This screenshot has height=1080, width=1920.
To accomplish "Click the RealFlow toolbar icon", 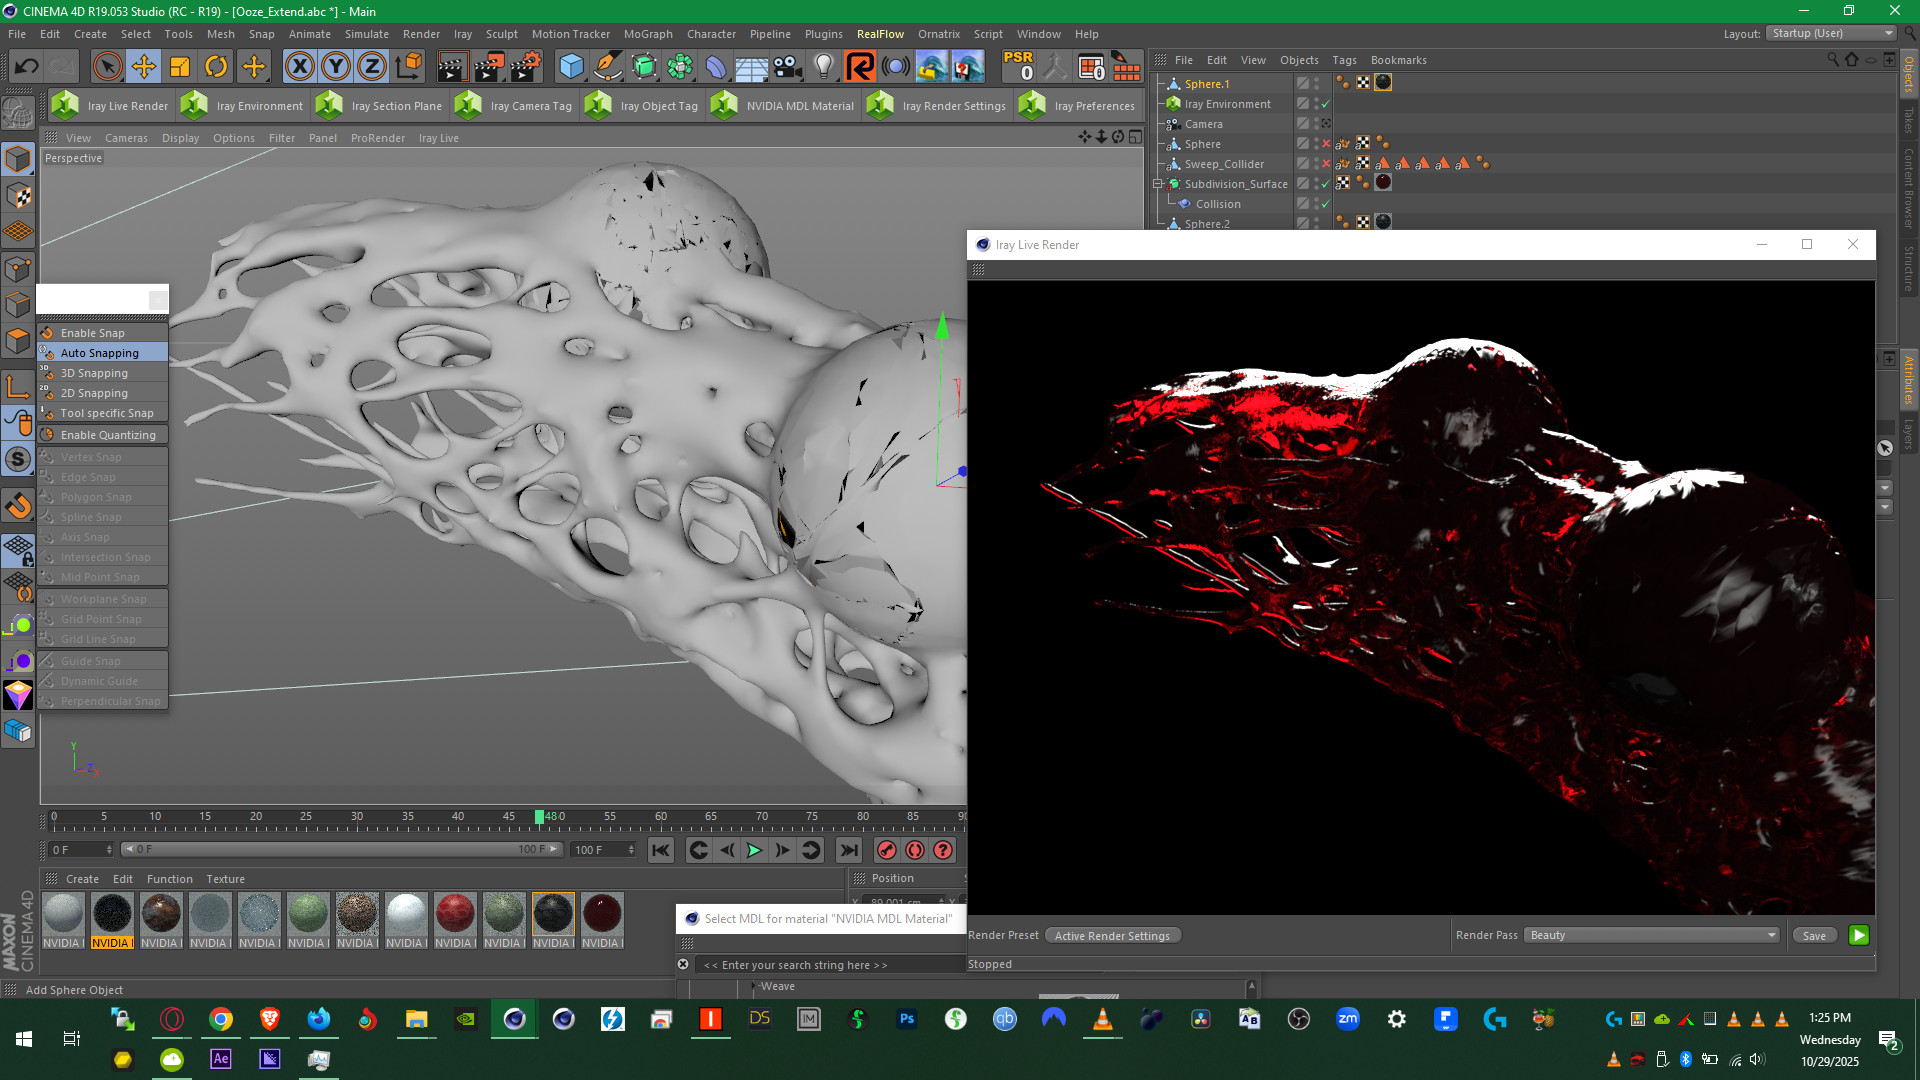I will pos(860,67).
